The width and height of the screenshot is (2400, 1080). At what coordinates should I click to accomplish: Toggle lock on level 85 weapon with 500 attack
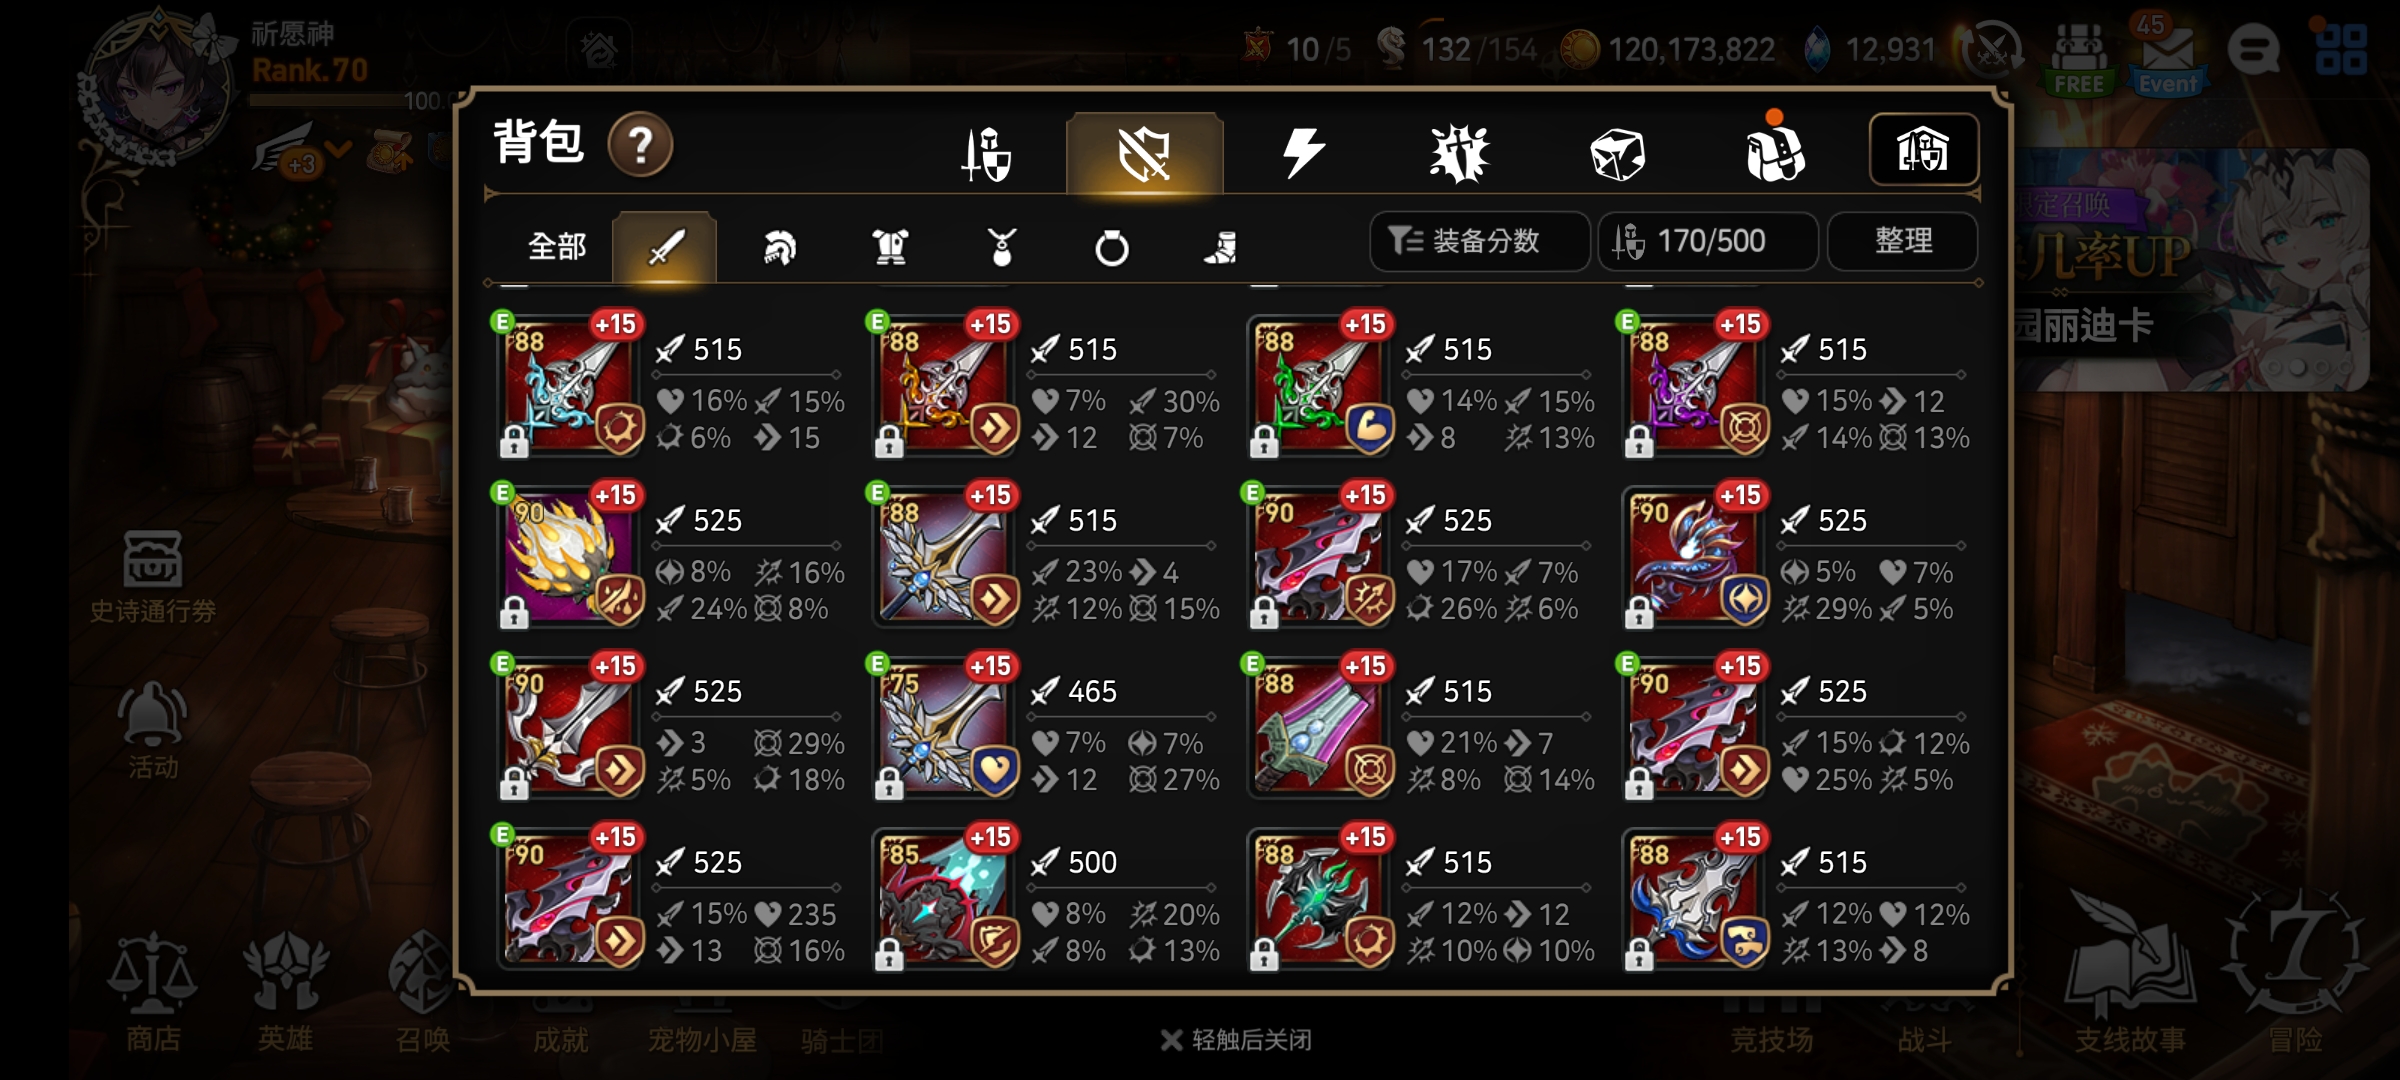tap(889, 955)
